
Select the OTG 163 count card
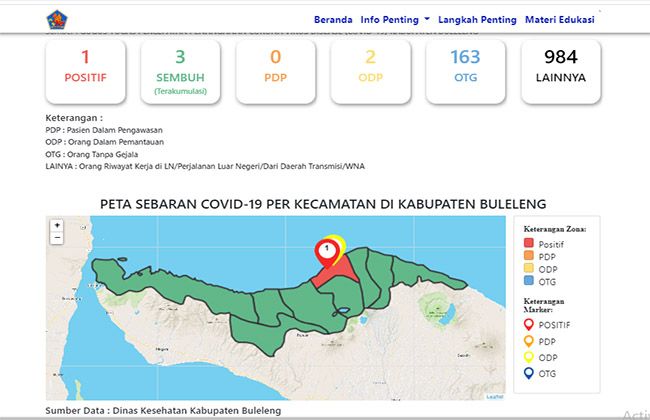(466, 70)
